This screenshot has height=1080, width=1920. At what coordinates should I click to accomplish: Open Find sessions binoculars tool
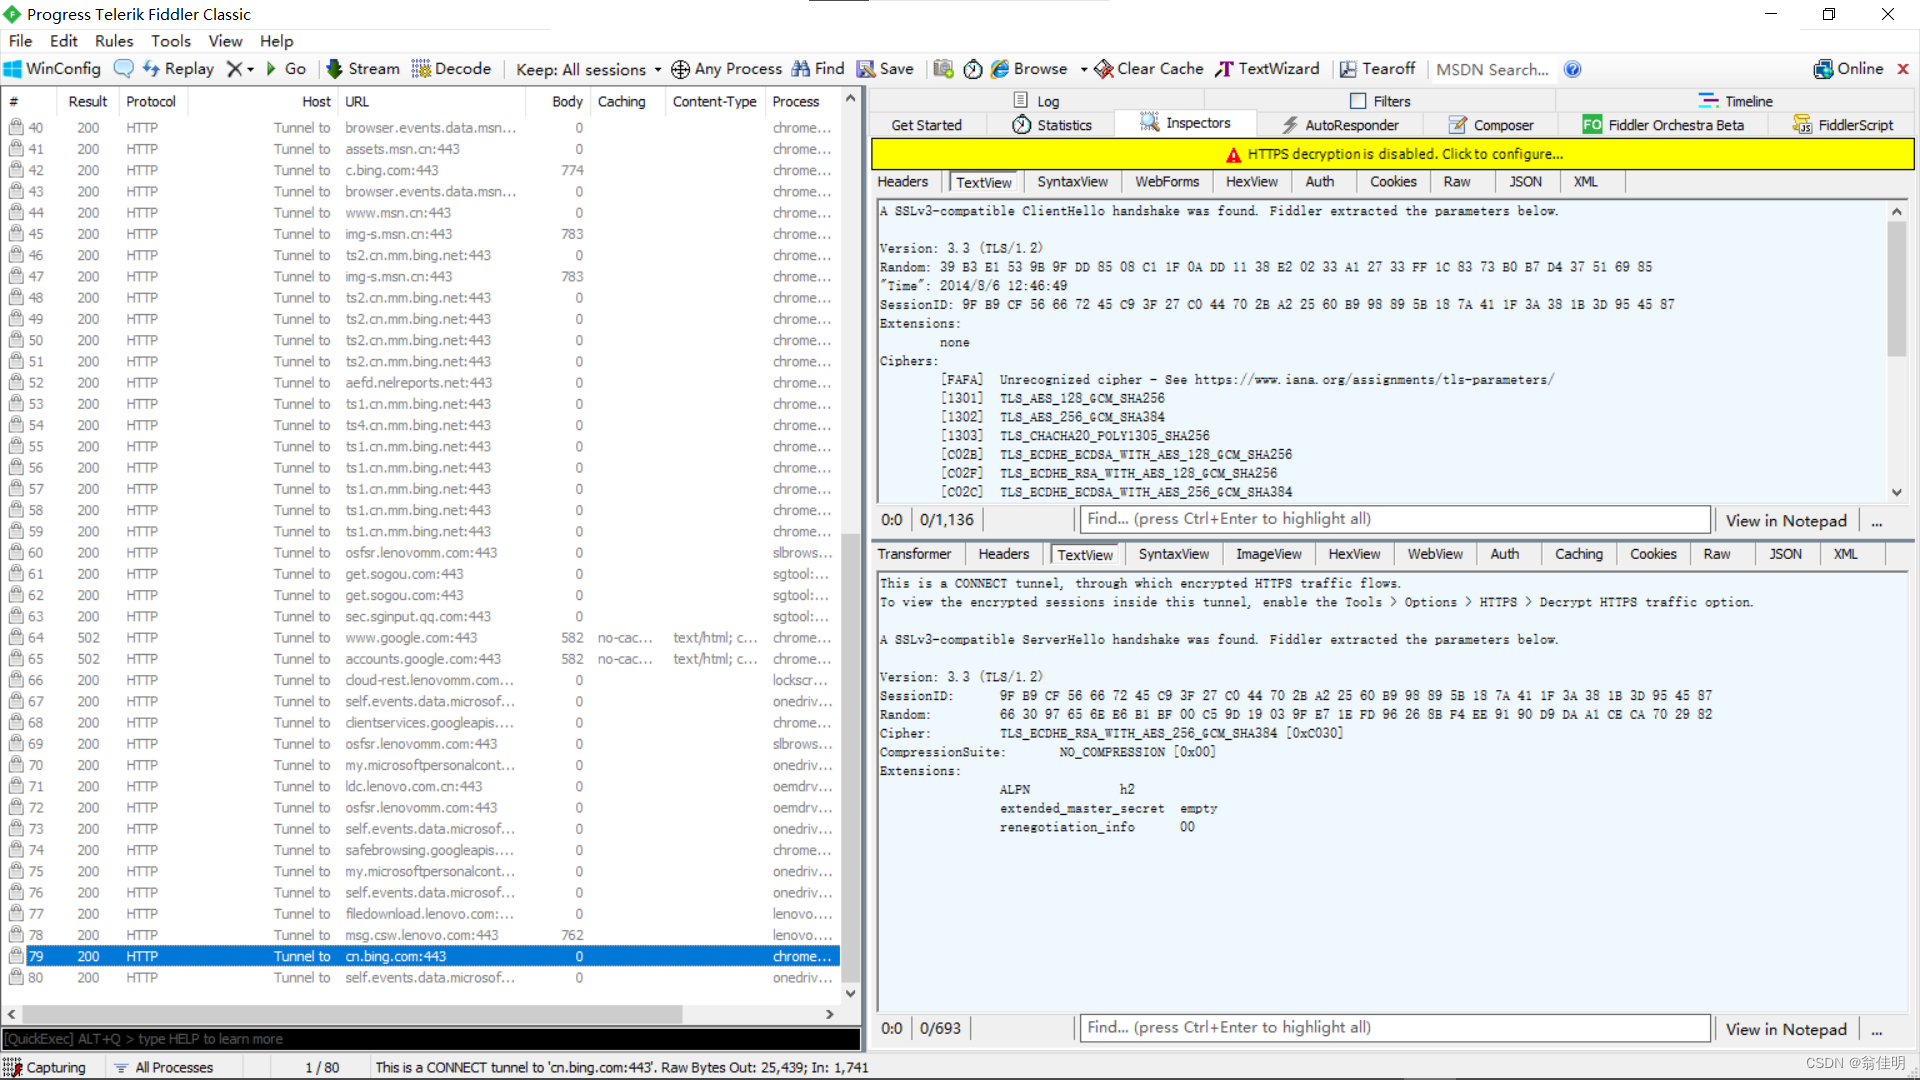(x=819, y=69)
